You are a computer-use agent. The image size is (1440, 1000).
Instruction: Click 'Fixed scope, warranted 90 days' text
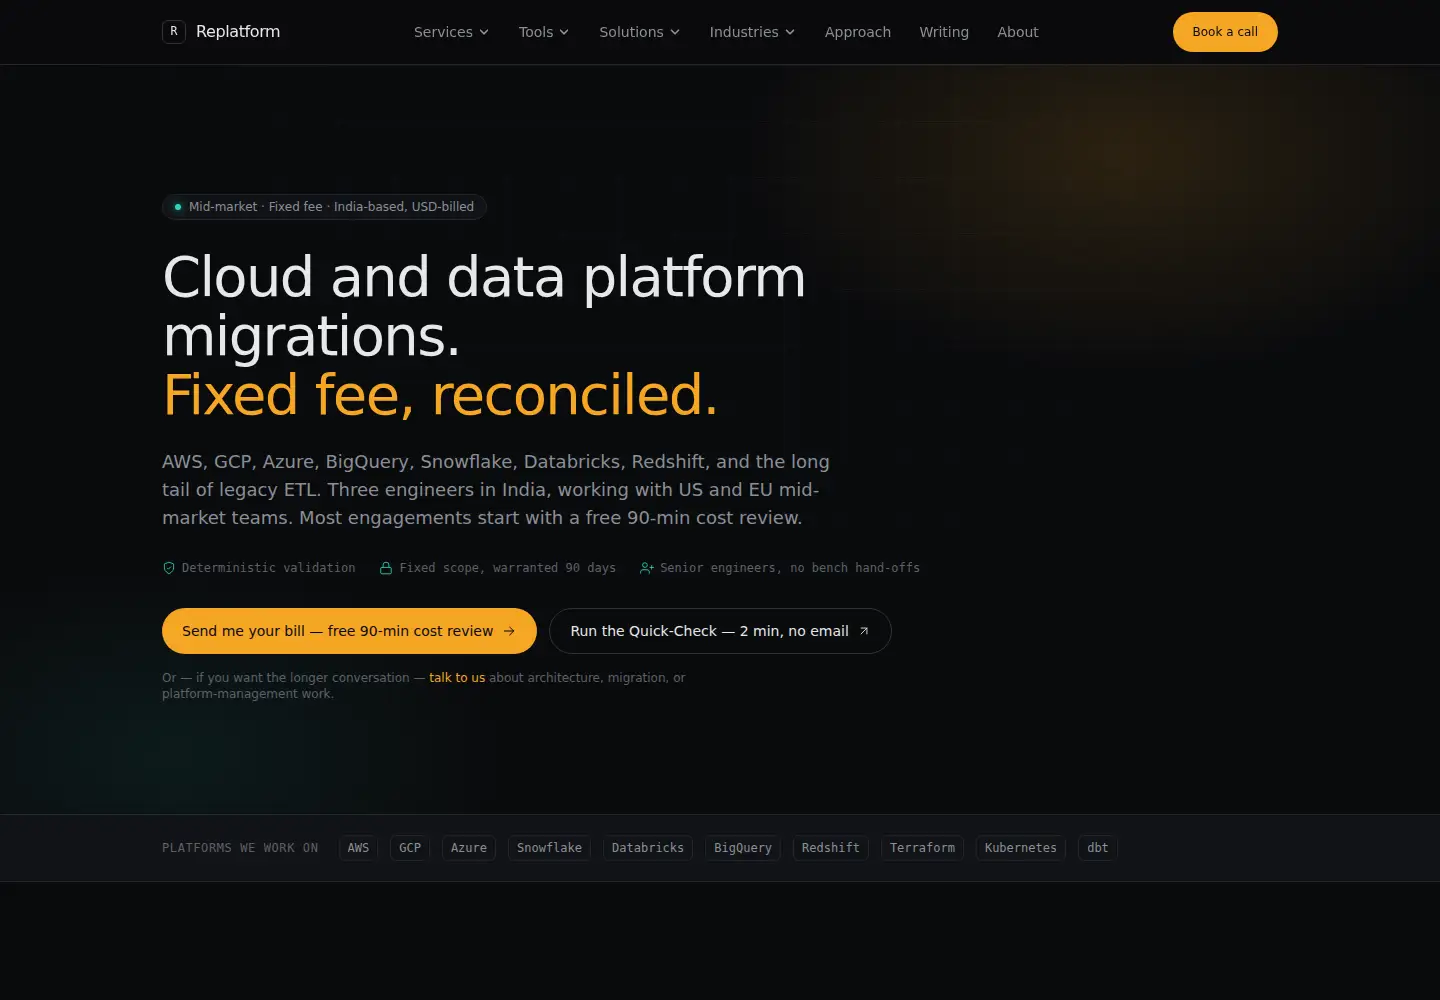click(508, 568)
